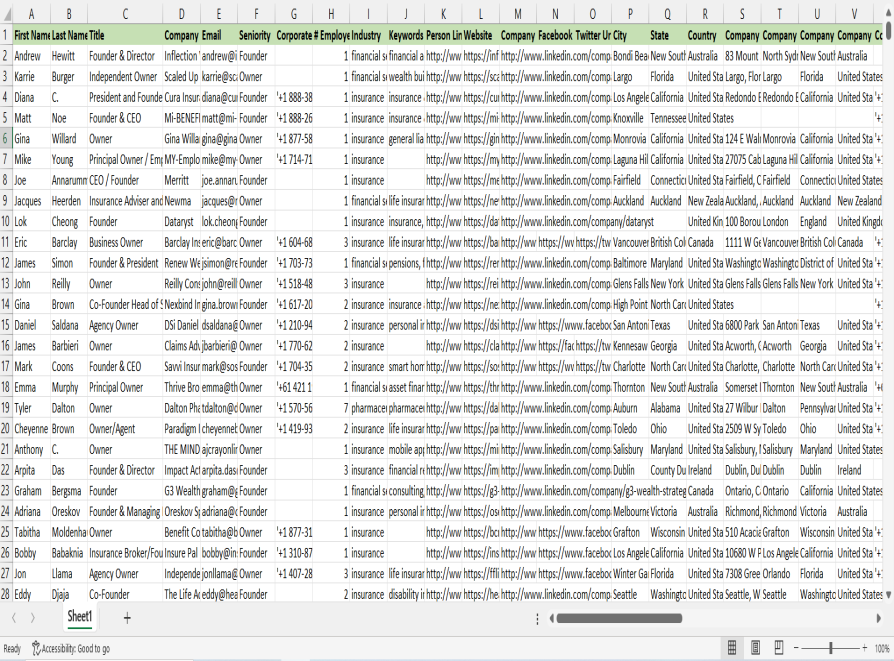Click last name Llama cell
Screen dimensions: 894x661
69,574
